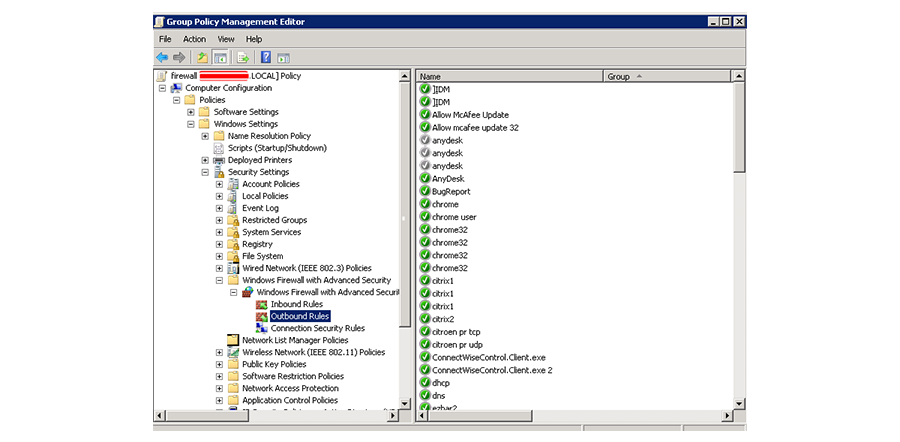Click the console tree vertical scrollbar thumb
This screenshot has width=900, height=442.
[405, 203]
